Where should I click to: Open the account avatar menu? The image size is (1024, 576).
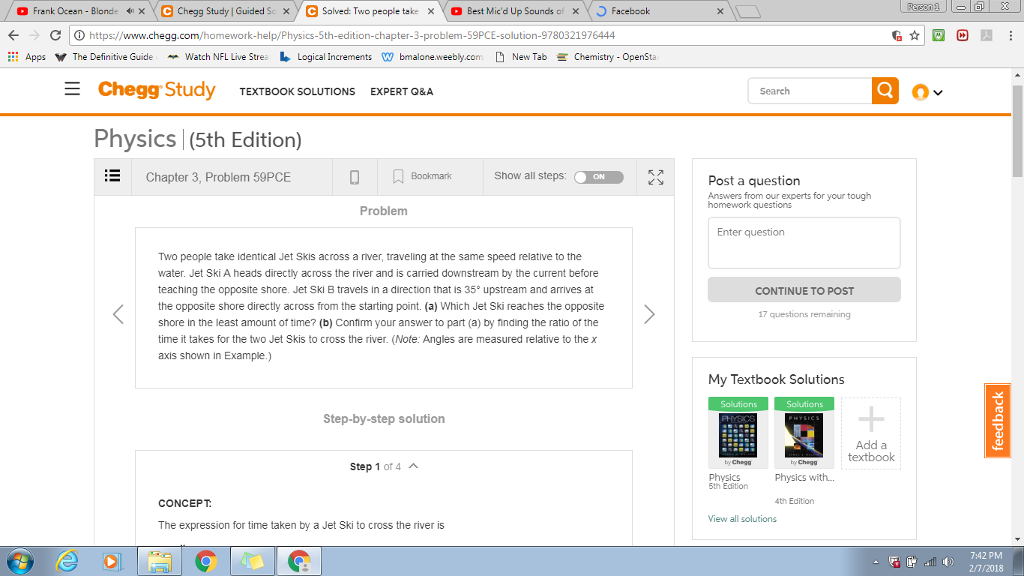[921, 90]
